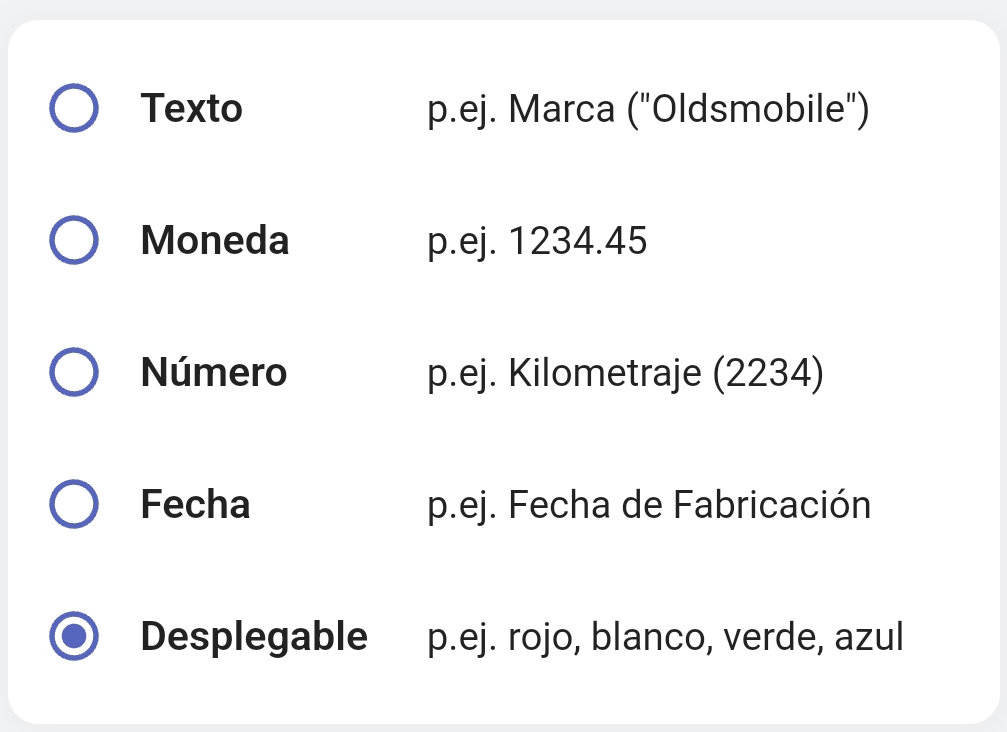1007x732 pixels.
Task: Click the Desplegable label
Action: pyautogui.click(x=254, y=636)
